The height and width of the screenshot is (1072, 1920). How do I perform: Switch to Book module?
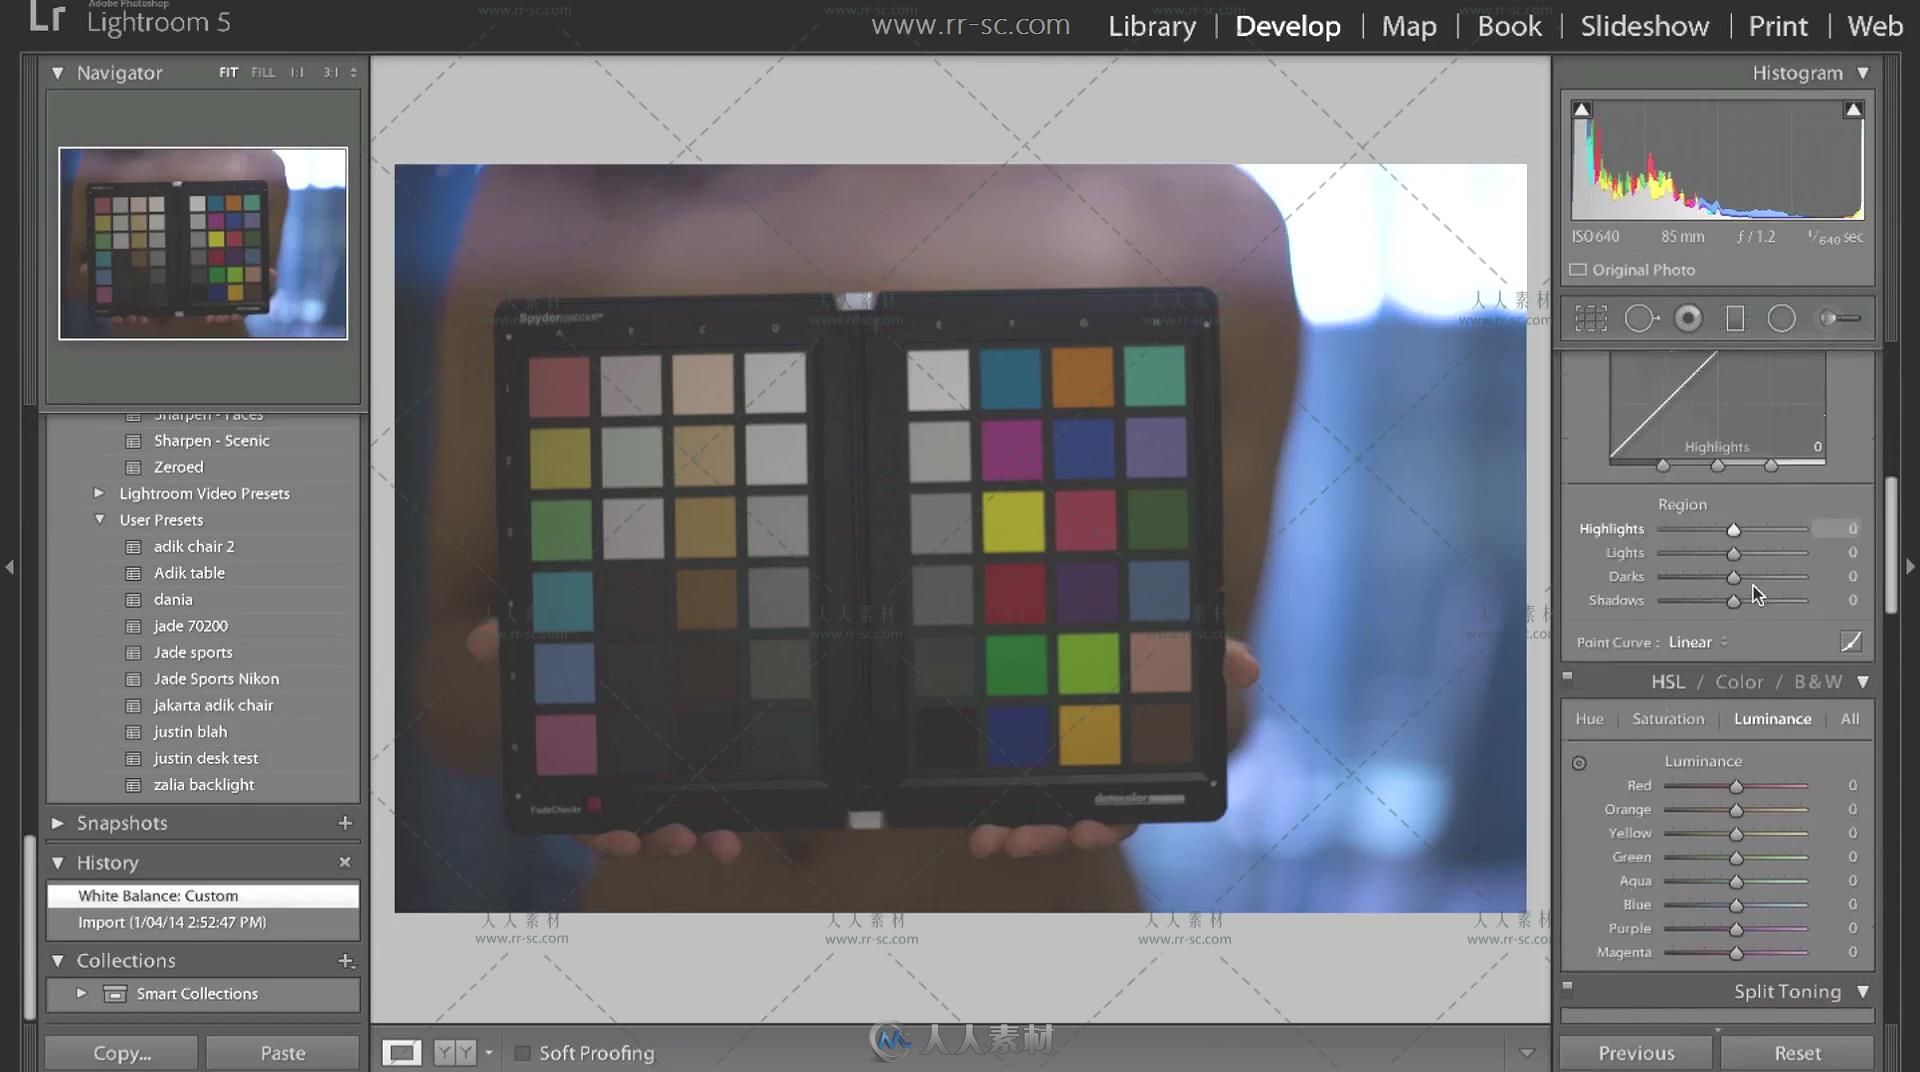coord(1510,26)
